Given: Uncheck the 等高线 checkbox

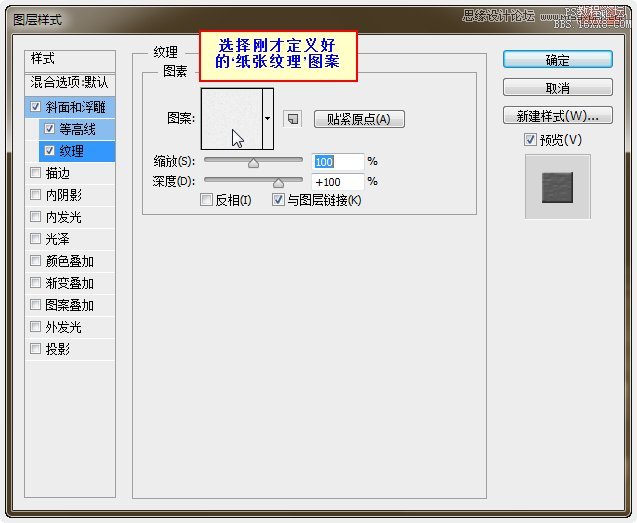Looking at the screenshot, I should 50,129.
